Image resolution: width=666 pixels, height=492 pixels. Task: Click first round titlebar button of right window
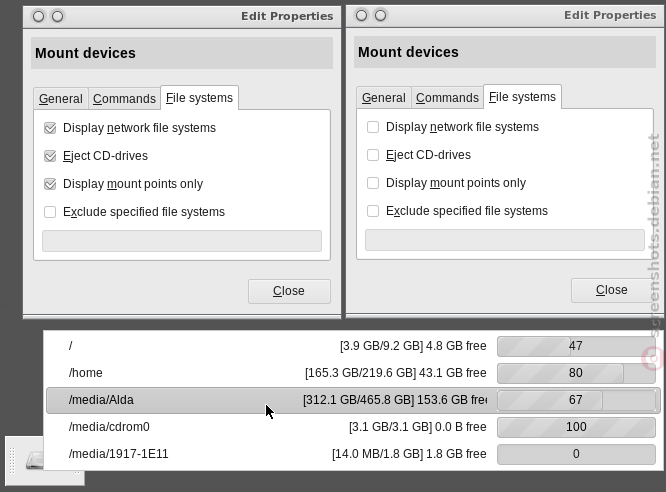coord(361,16)
